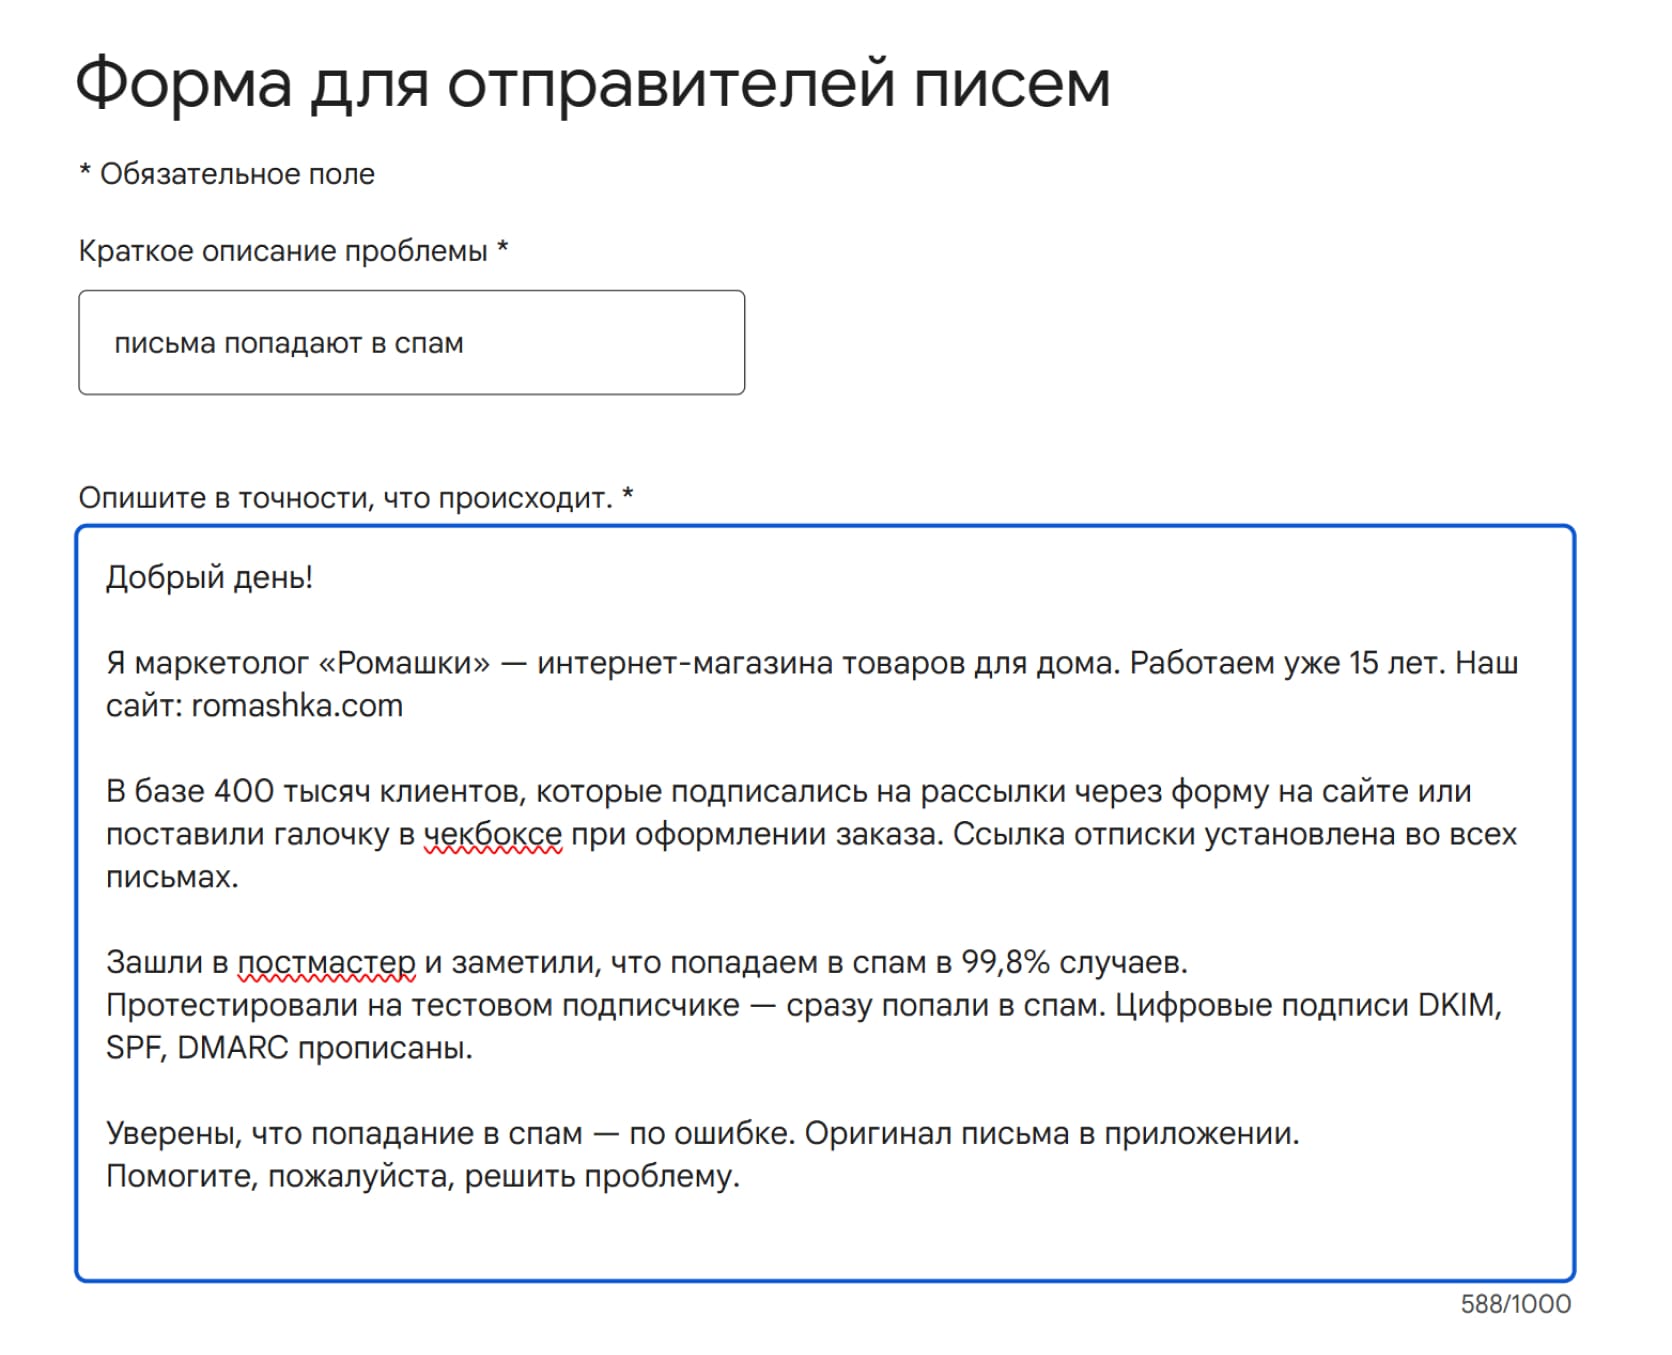Click the word 'DMARC' in the description
The image size is (1672, 1355).
coord(233,1048)
